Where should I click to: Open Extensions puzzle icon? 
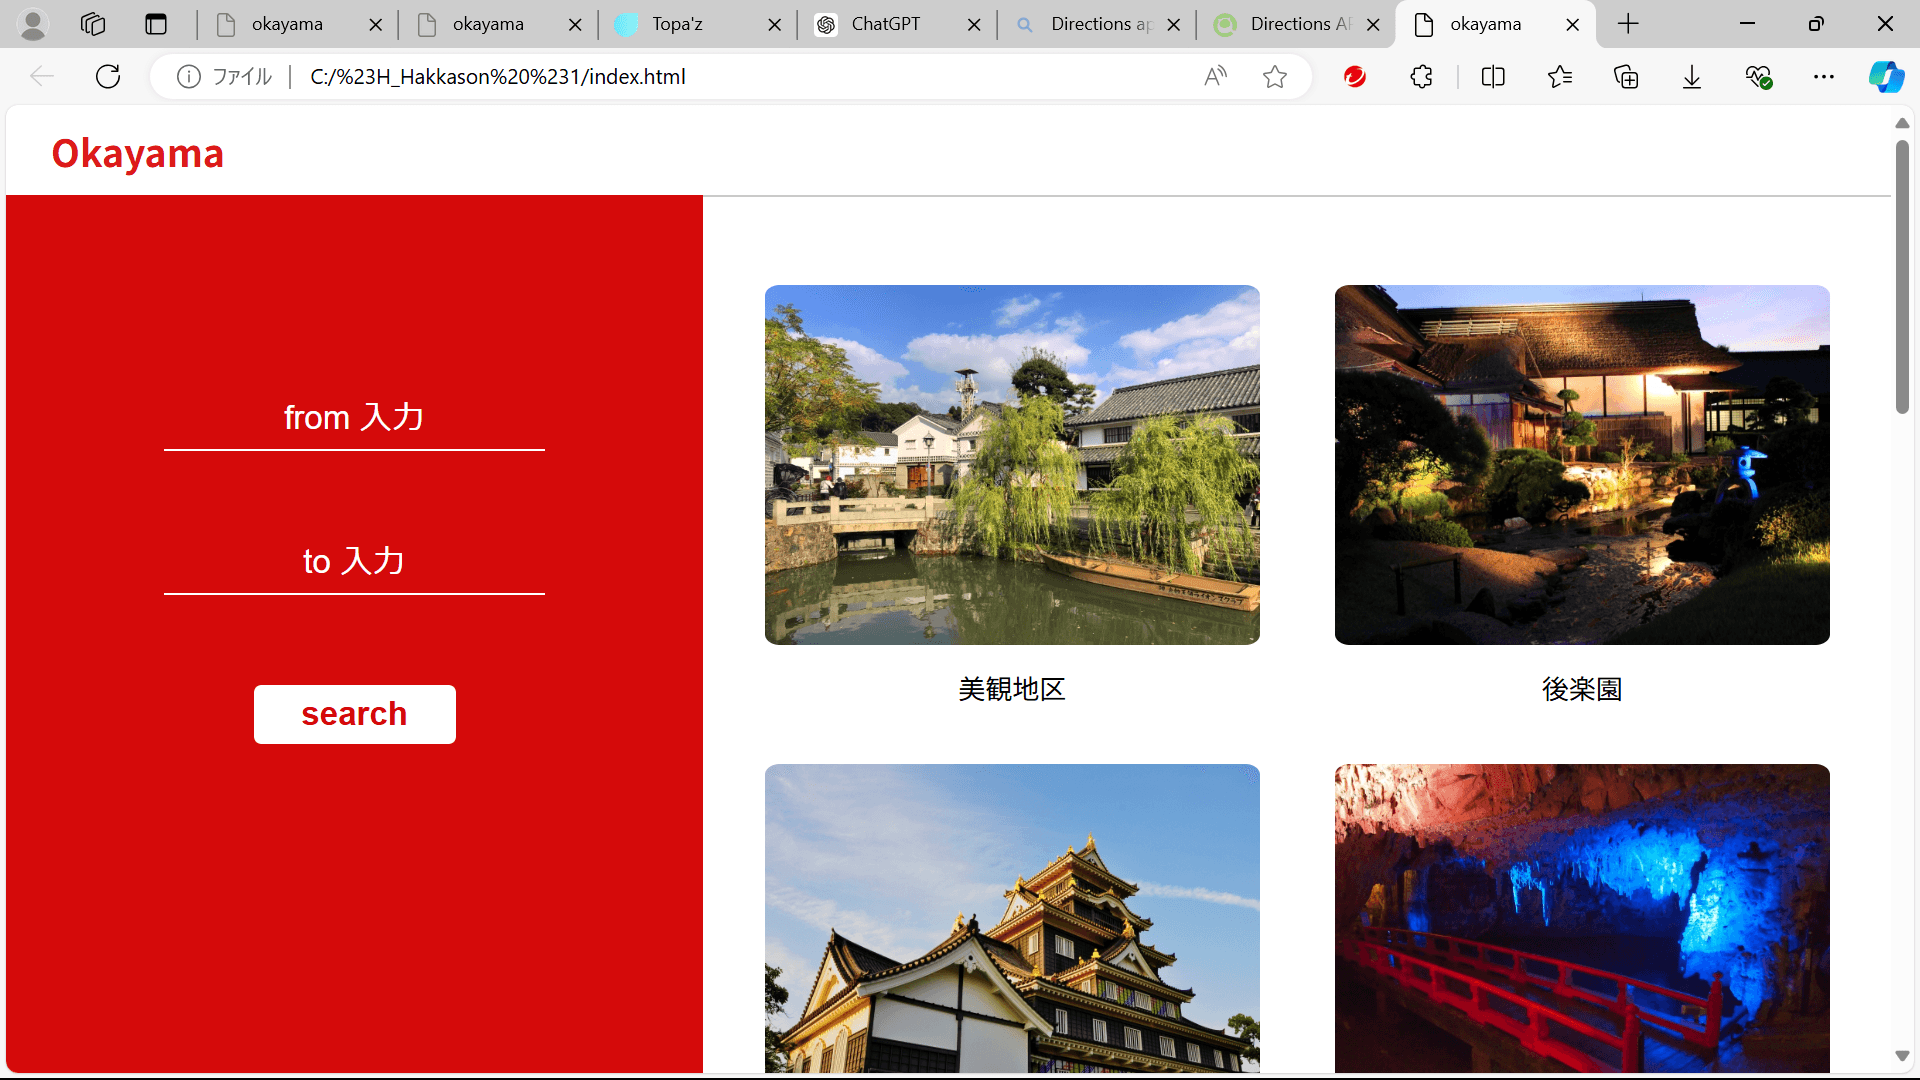pos(1421,76)
